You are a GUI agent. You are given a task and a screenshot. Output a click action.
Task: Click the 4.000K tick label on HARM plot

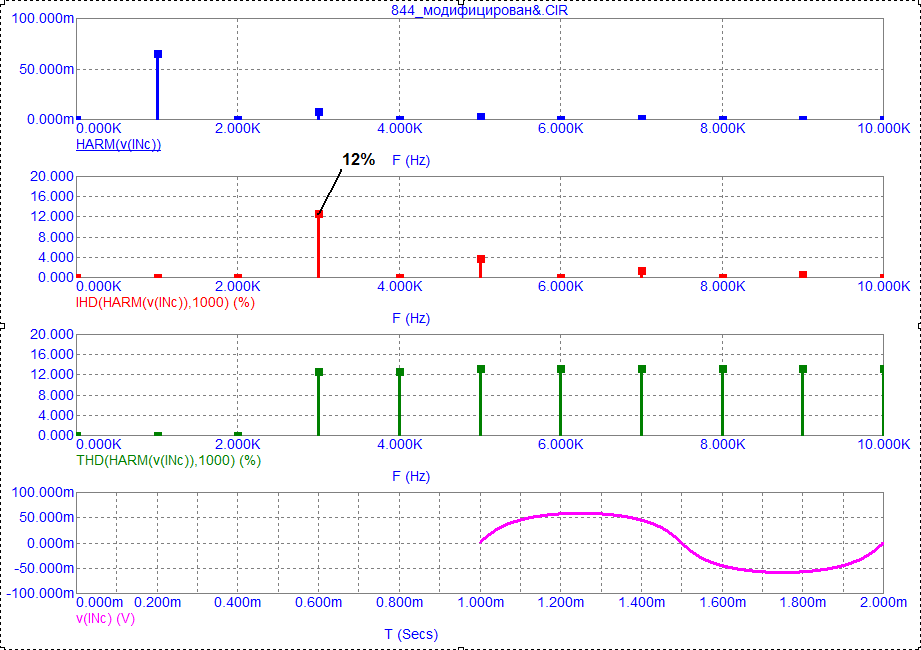399,129
